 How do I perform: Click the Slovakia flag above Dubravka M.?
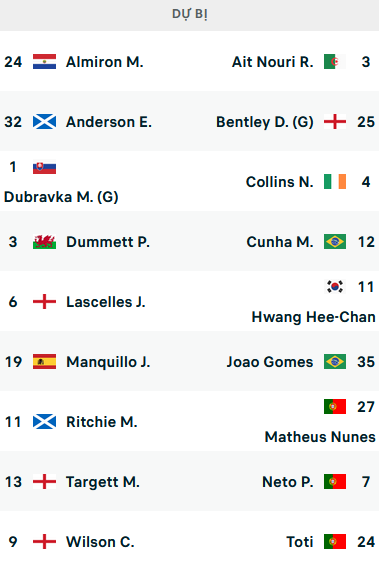click(x=44, y=167)
